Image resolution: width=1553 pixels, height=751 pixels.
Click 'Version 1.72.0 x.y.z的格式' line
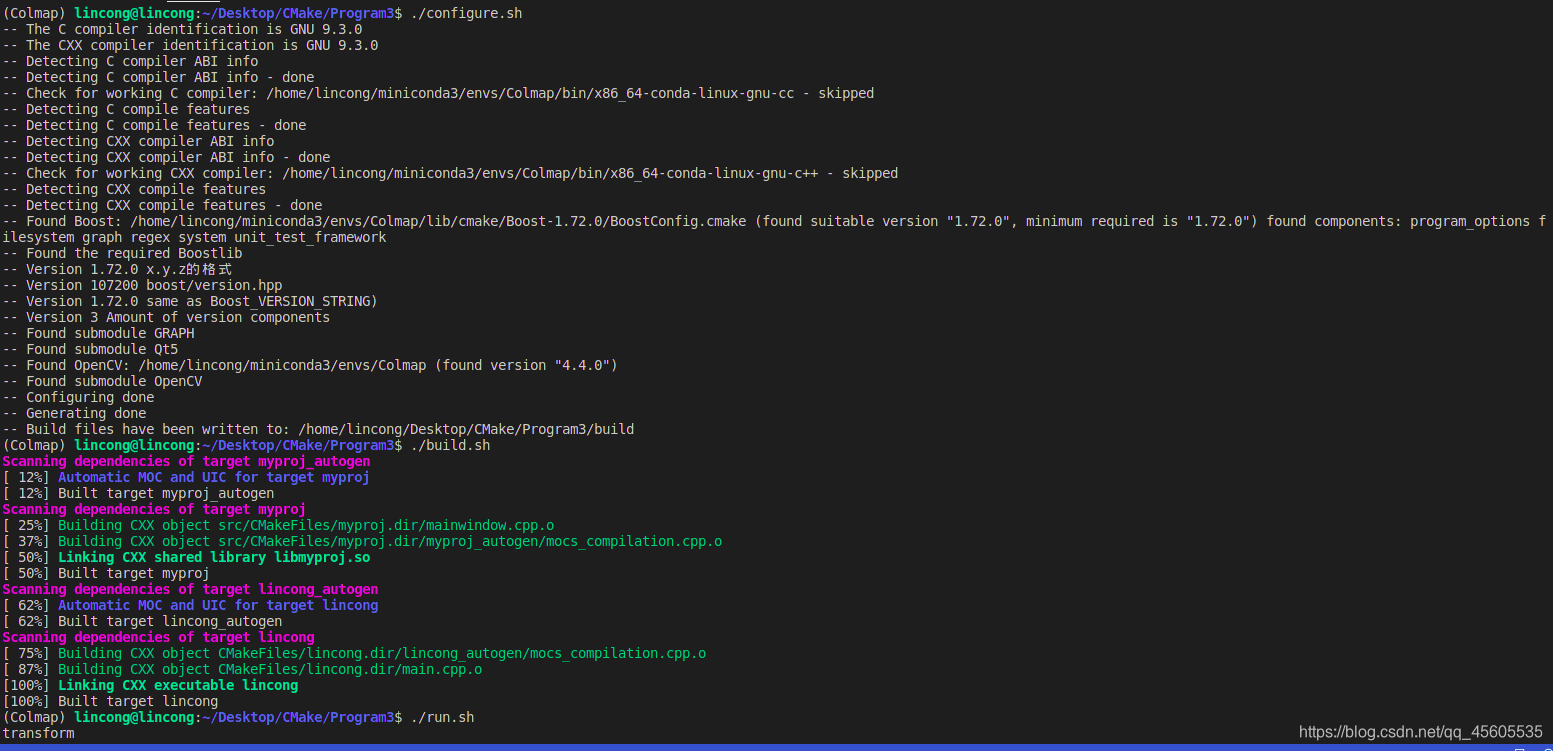click(117, 269)
